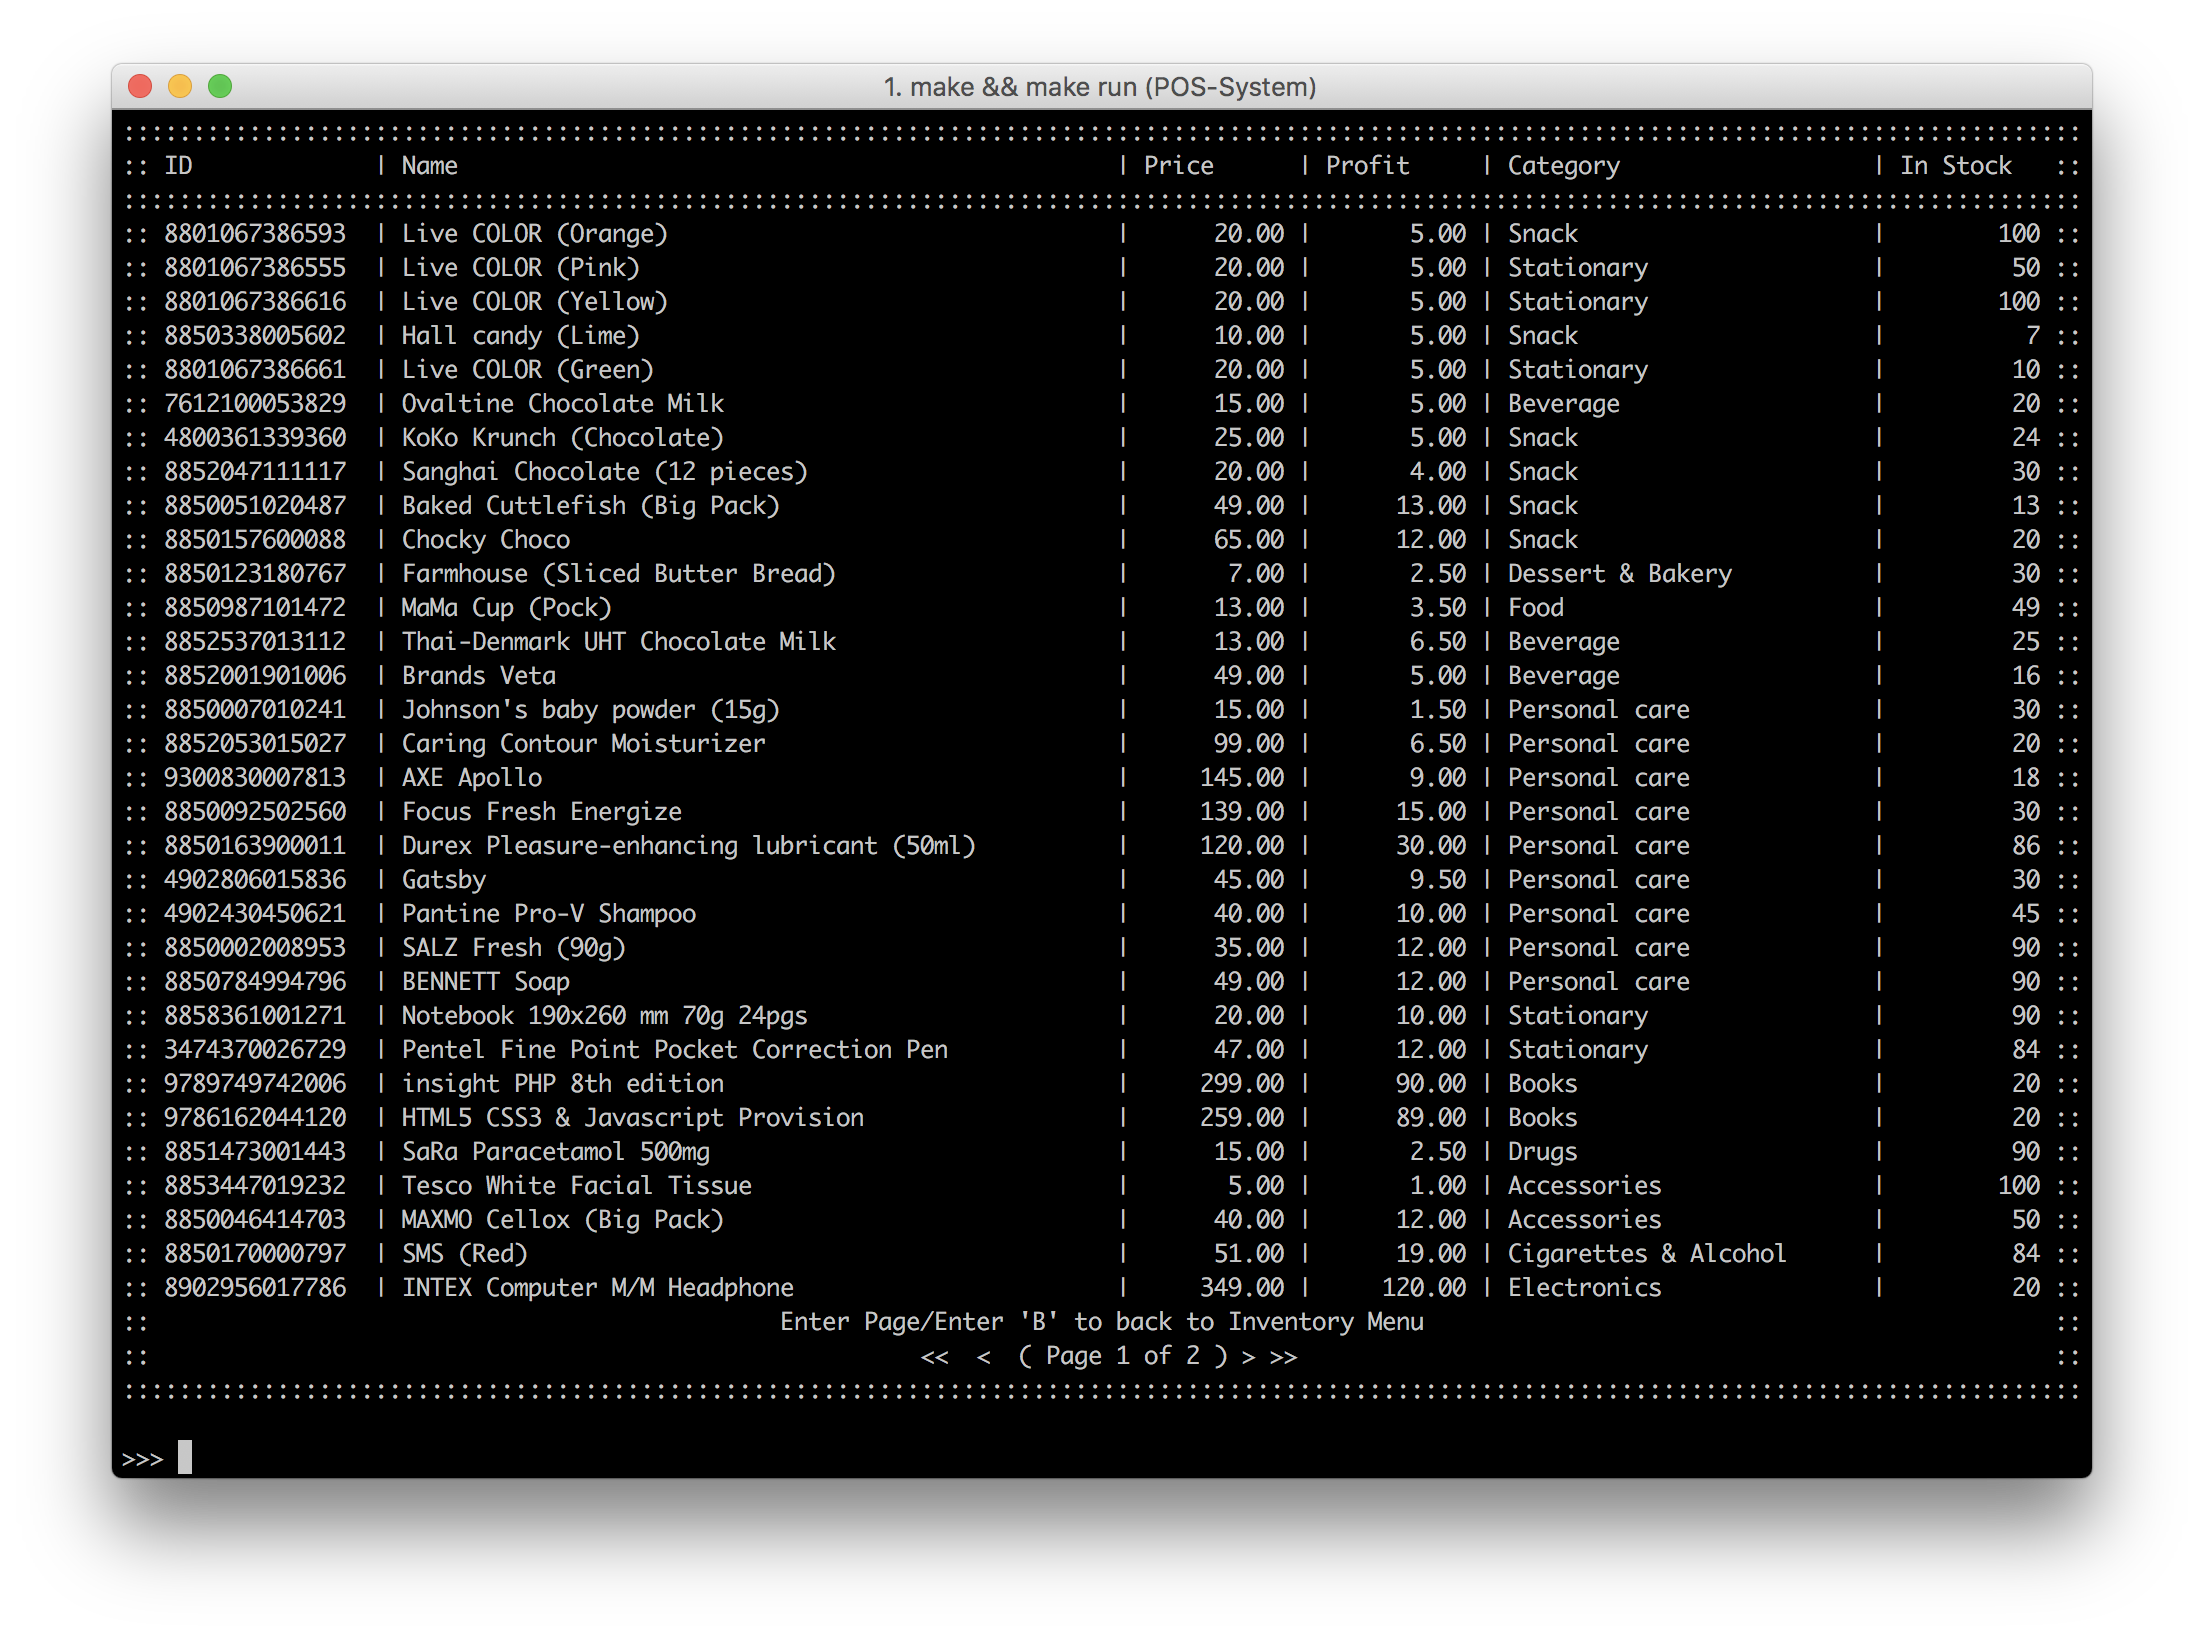Select the 'Live COLOR (Yellow)' product name
This screenshot has width=2204, height=1638.
[x=535, y=302]
